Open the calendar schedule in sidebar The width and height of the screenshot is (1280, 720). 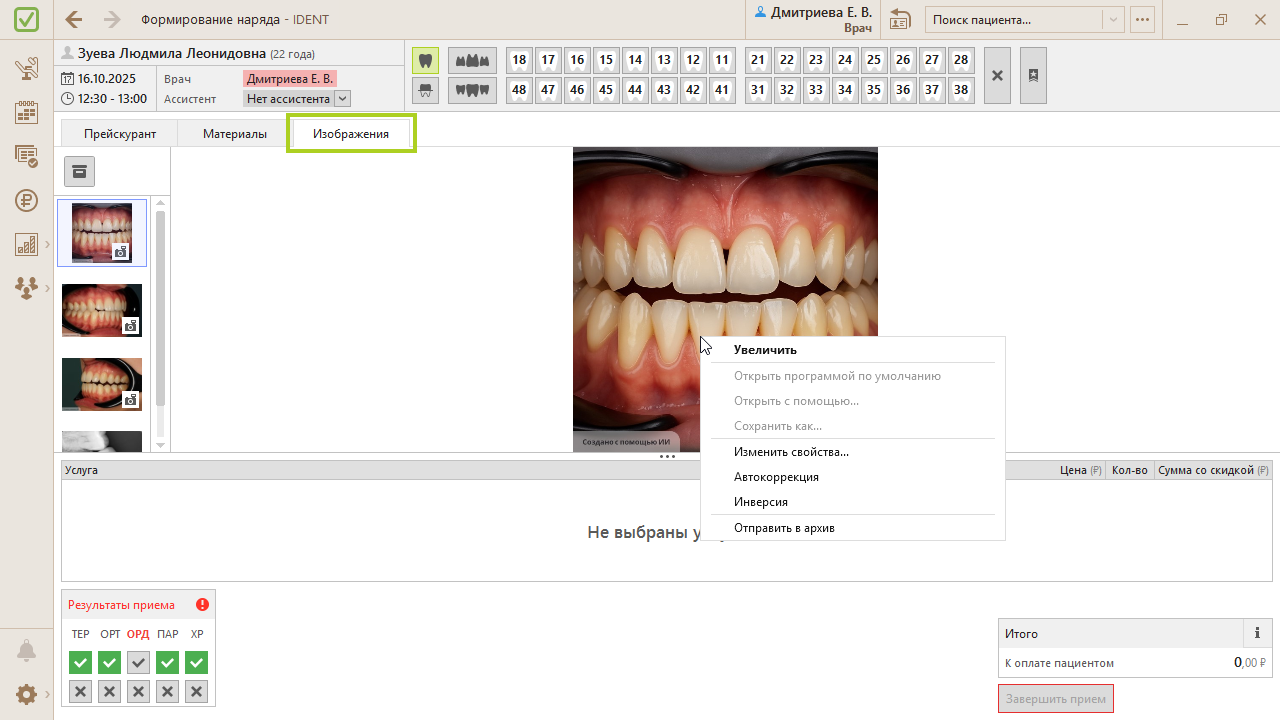[x=27, y=112]
